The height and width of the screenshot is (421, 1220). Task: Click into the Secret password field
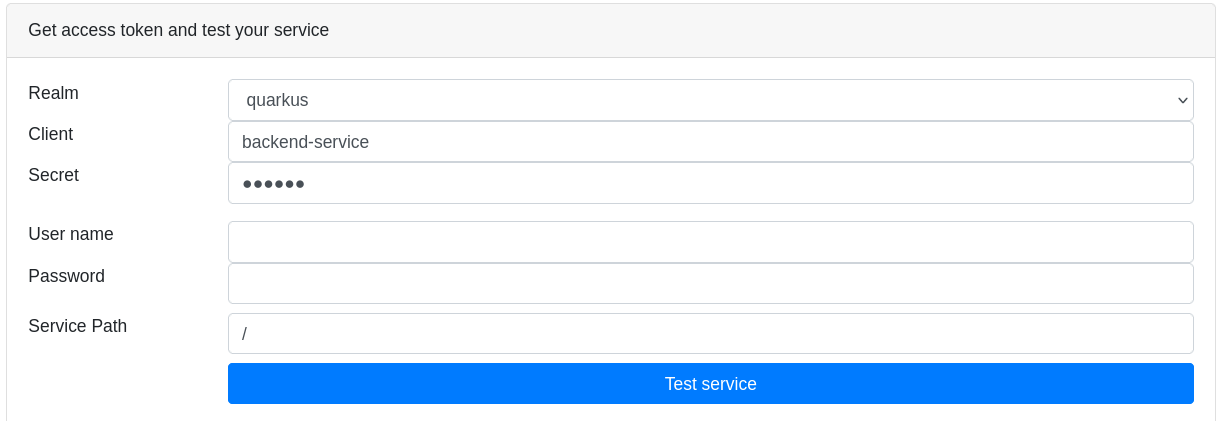pos(710,183)
